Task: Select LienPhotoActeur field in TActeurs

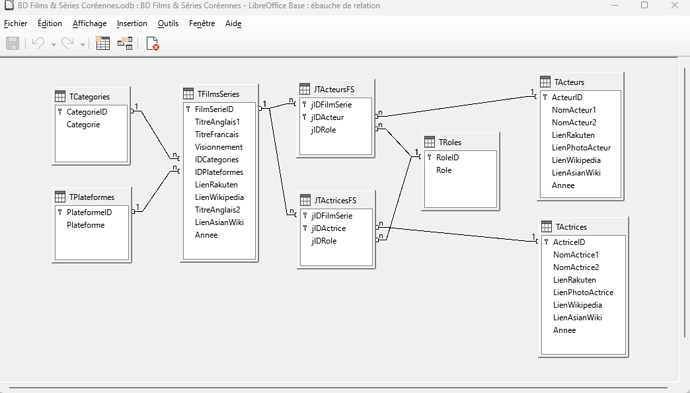Action: pos(581,148)
